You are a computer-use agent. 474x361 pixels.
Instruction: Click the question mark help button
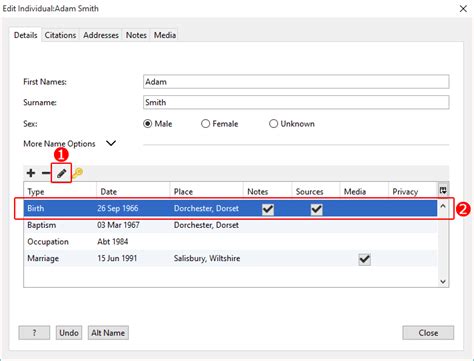tap(34, 333)
